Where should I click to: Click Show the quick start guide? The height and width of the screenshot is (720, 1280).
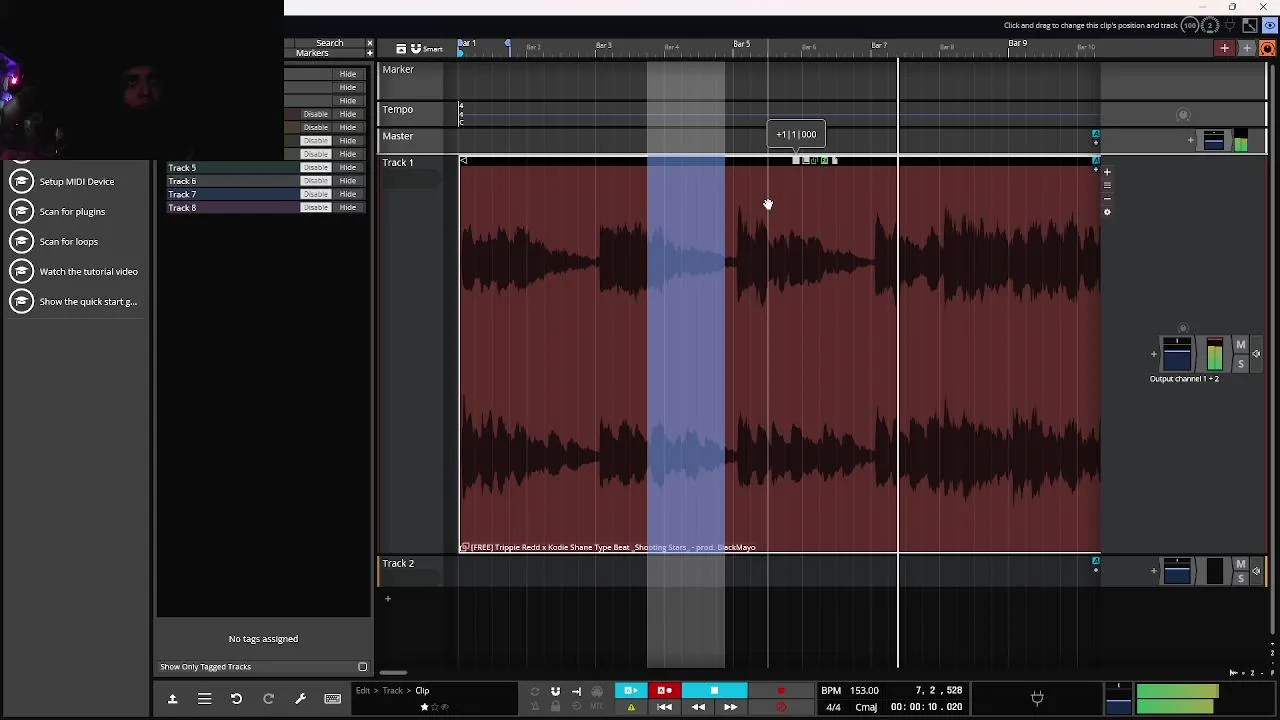pyautogui.click(x=88, y=301)
